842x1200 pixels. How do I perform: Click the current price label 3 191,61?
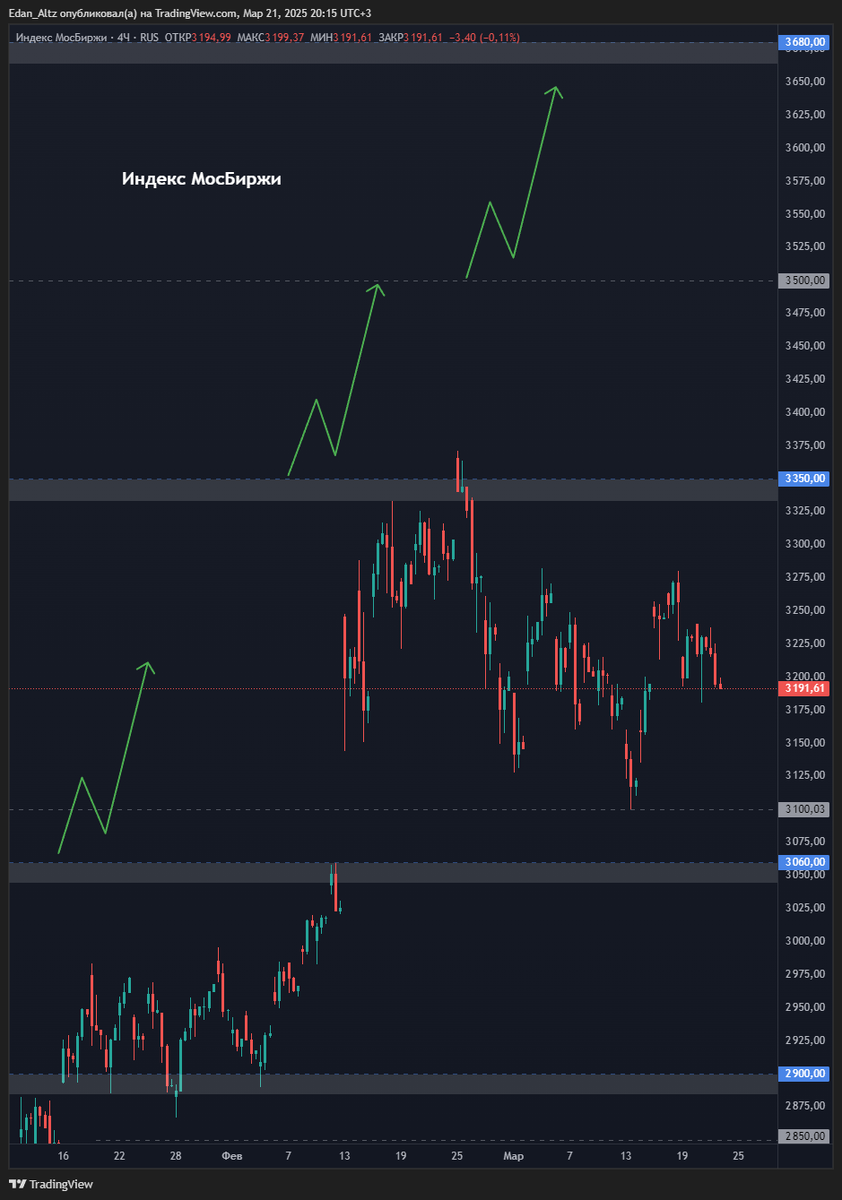point(805,689)
